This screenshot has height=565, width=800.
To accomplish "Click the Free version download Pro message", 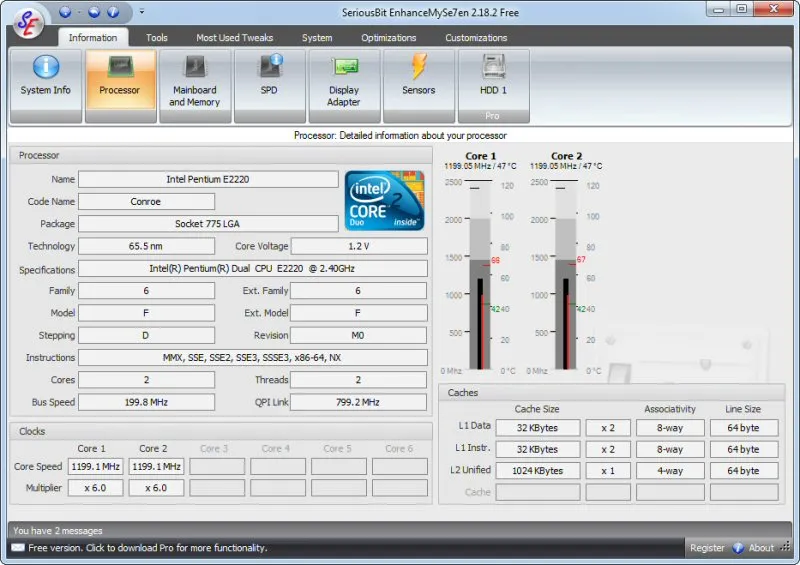I will click(x=147, y=548).
